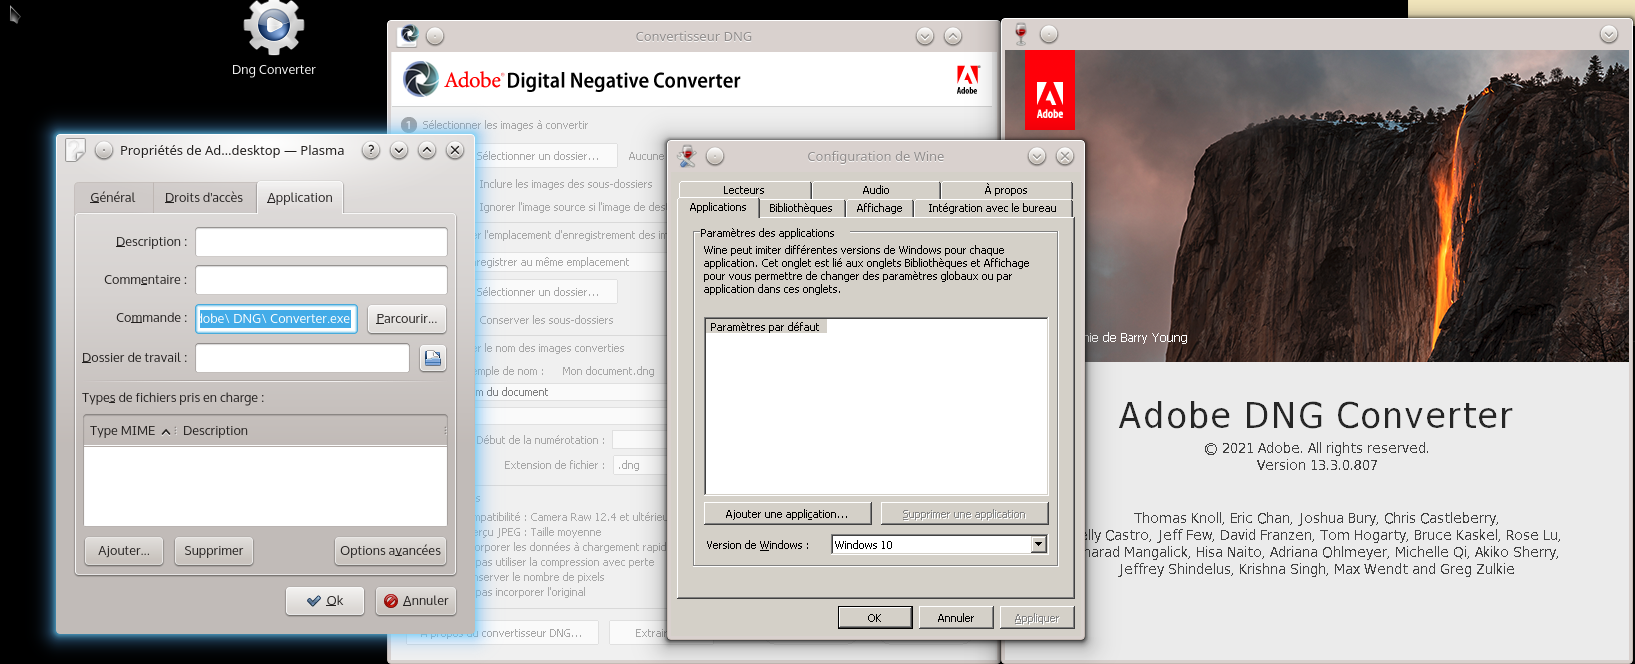Click up-chevron button in Convertisseur DNG title bar
Screen dimensions: 1635x664
pos(953,36)
